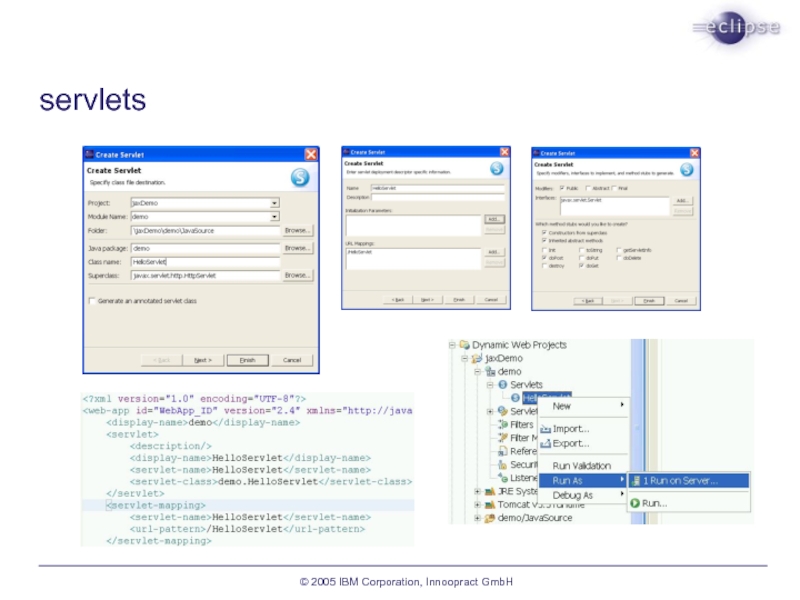Click Add for Initialization Parameters
Image resolution: width=800 pixels, height=600 pixels.
pyautogui.click(x=493, y=219)
